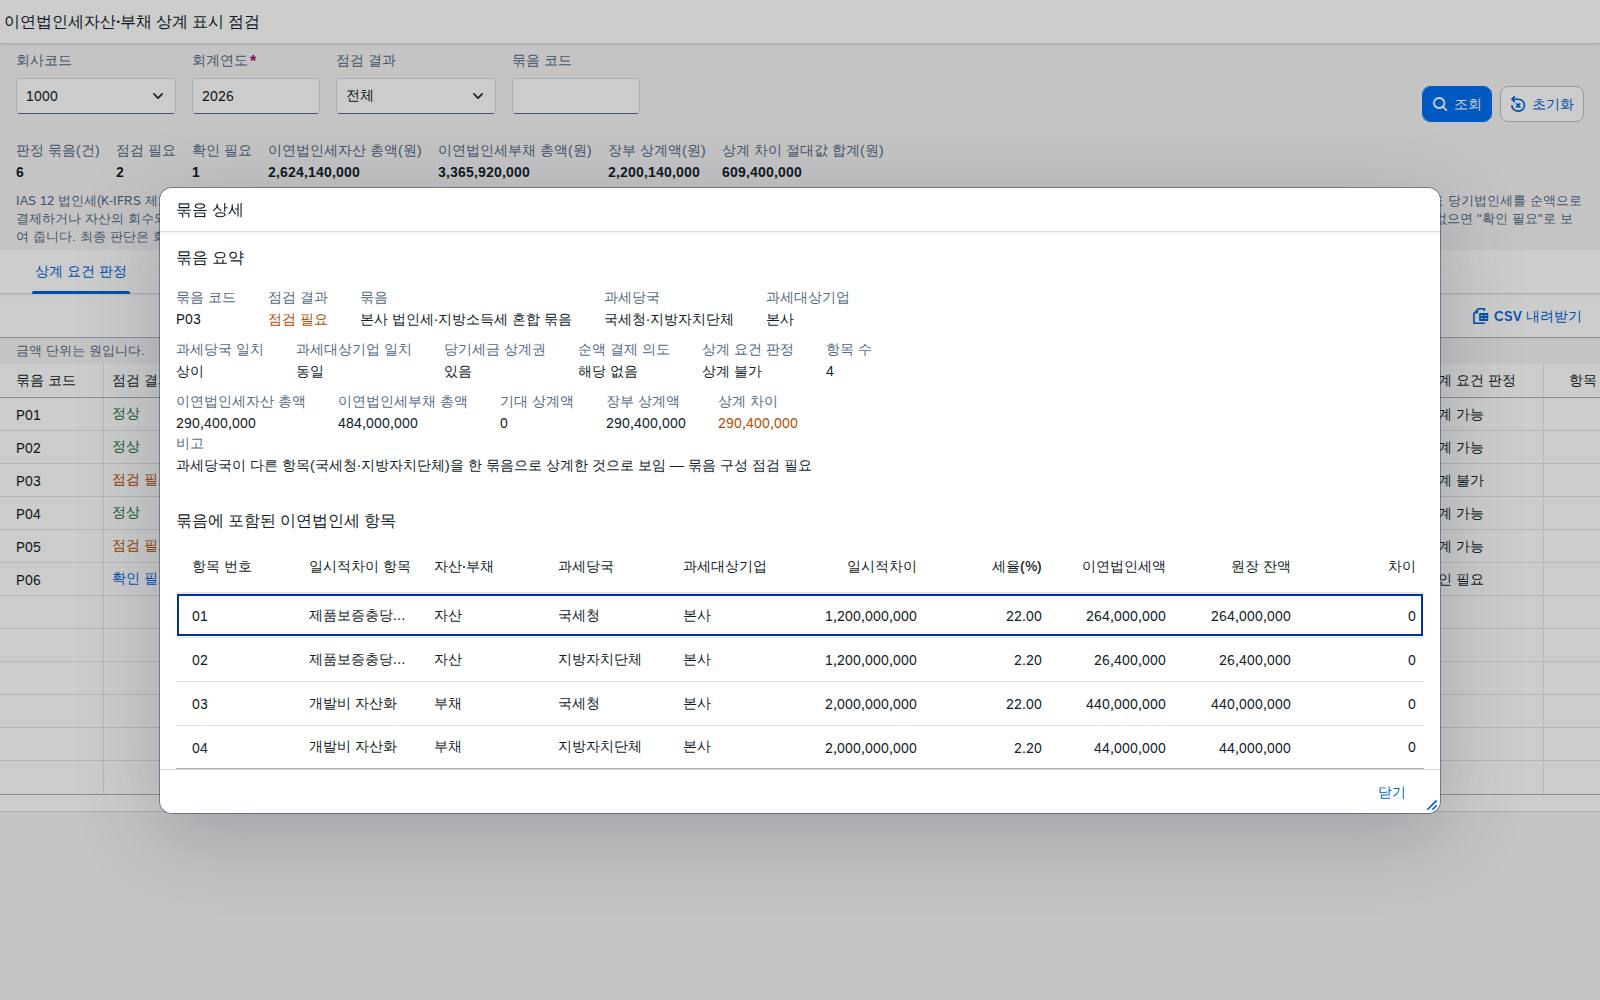This screenshot has width=1600, height=1000.
Task: Click the 본사 법인세·지방소득세 혼합 묶음 name
Action: [466, 320]
